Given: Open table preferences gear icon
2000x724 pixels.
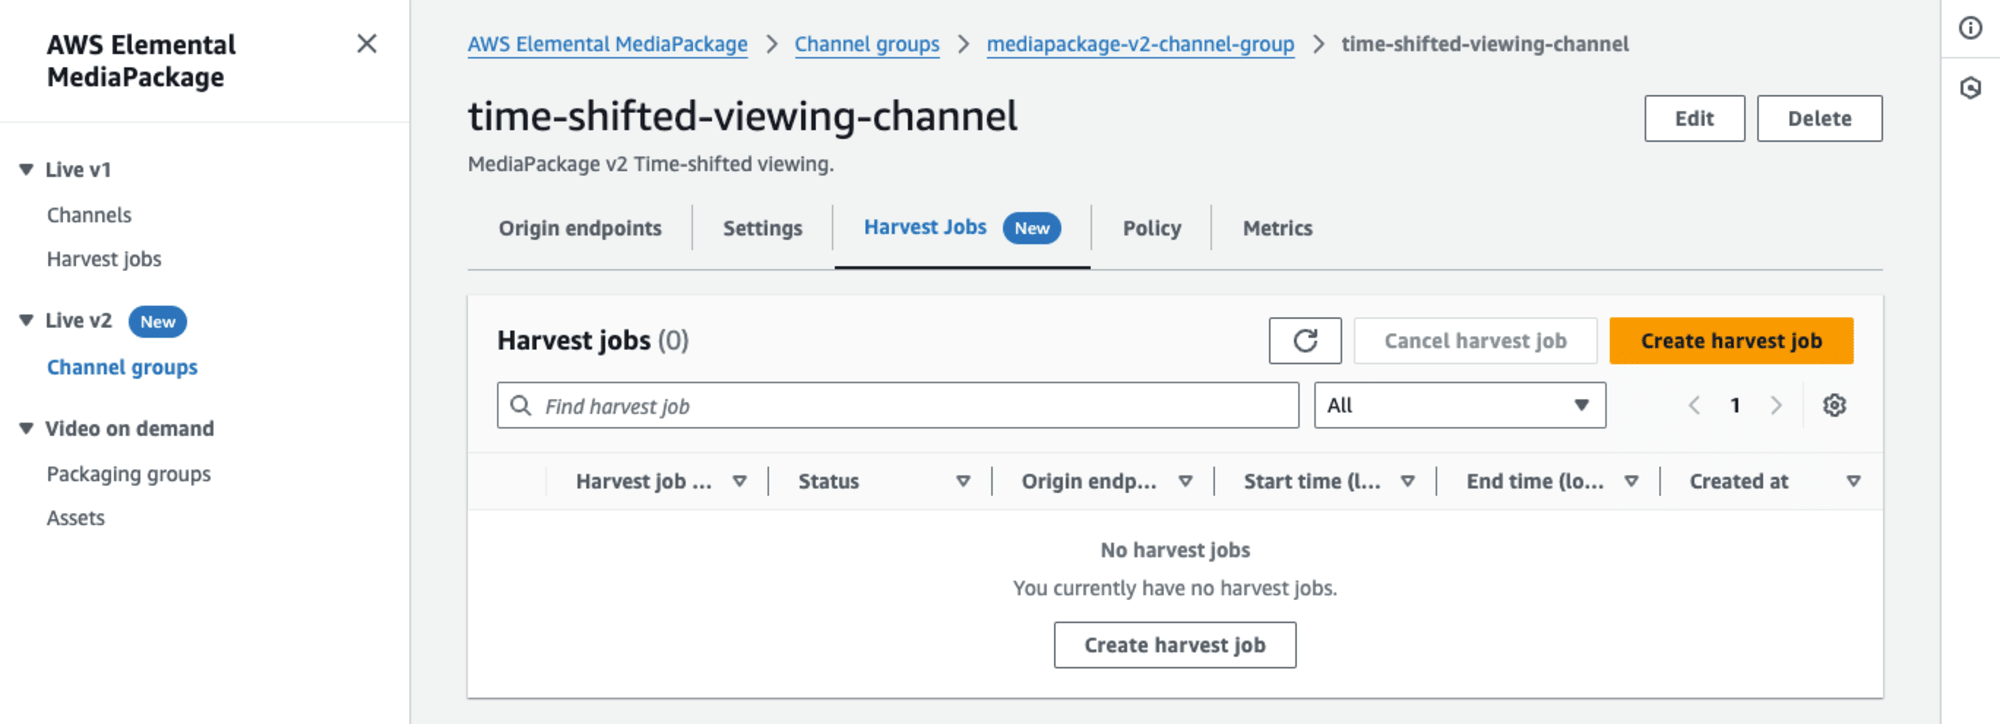Looking at the screenshot, I should click(1834, 405).
